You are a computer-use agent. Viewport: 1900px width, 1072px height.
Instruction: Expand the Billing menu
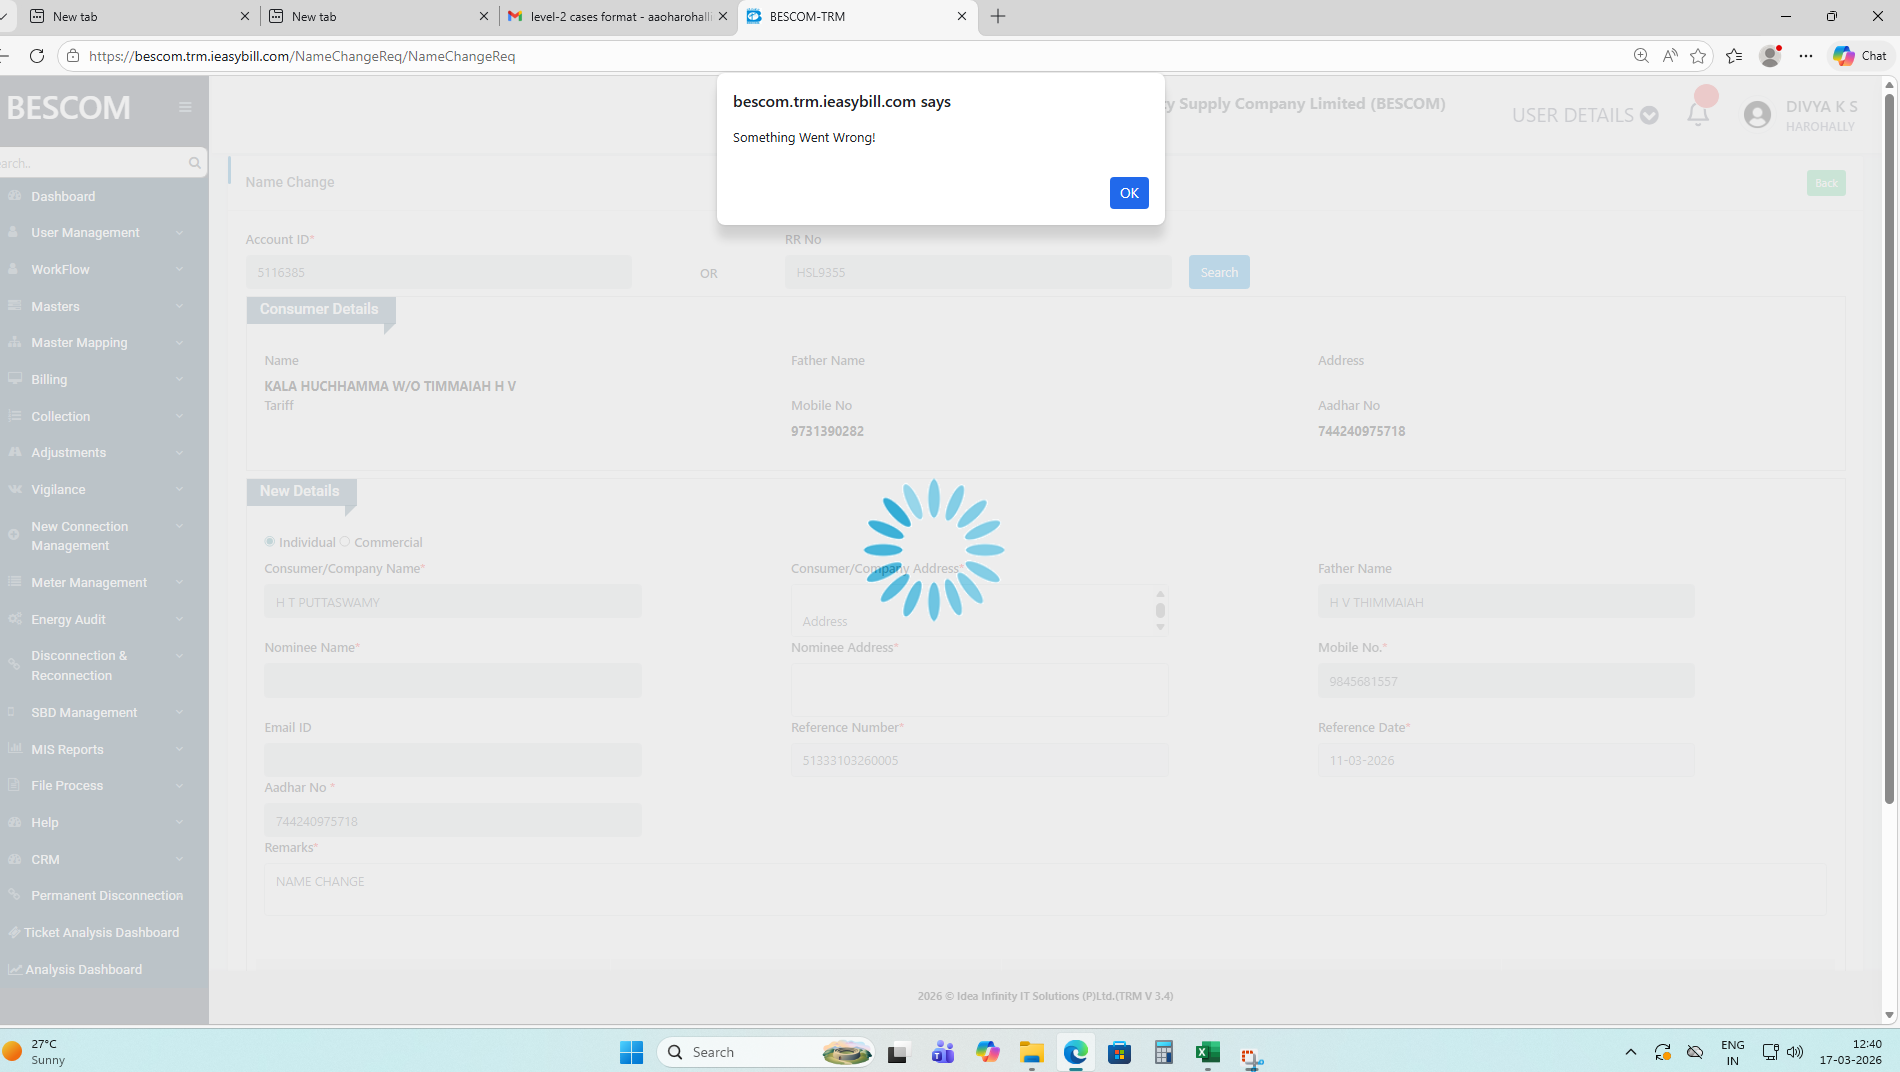[x=95, y=379]
